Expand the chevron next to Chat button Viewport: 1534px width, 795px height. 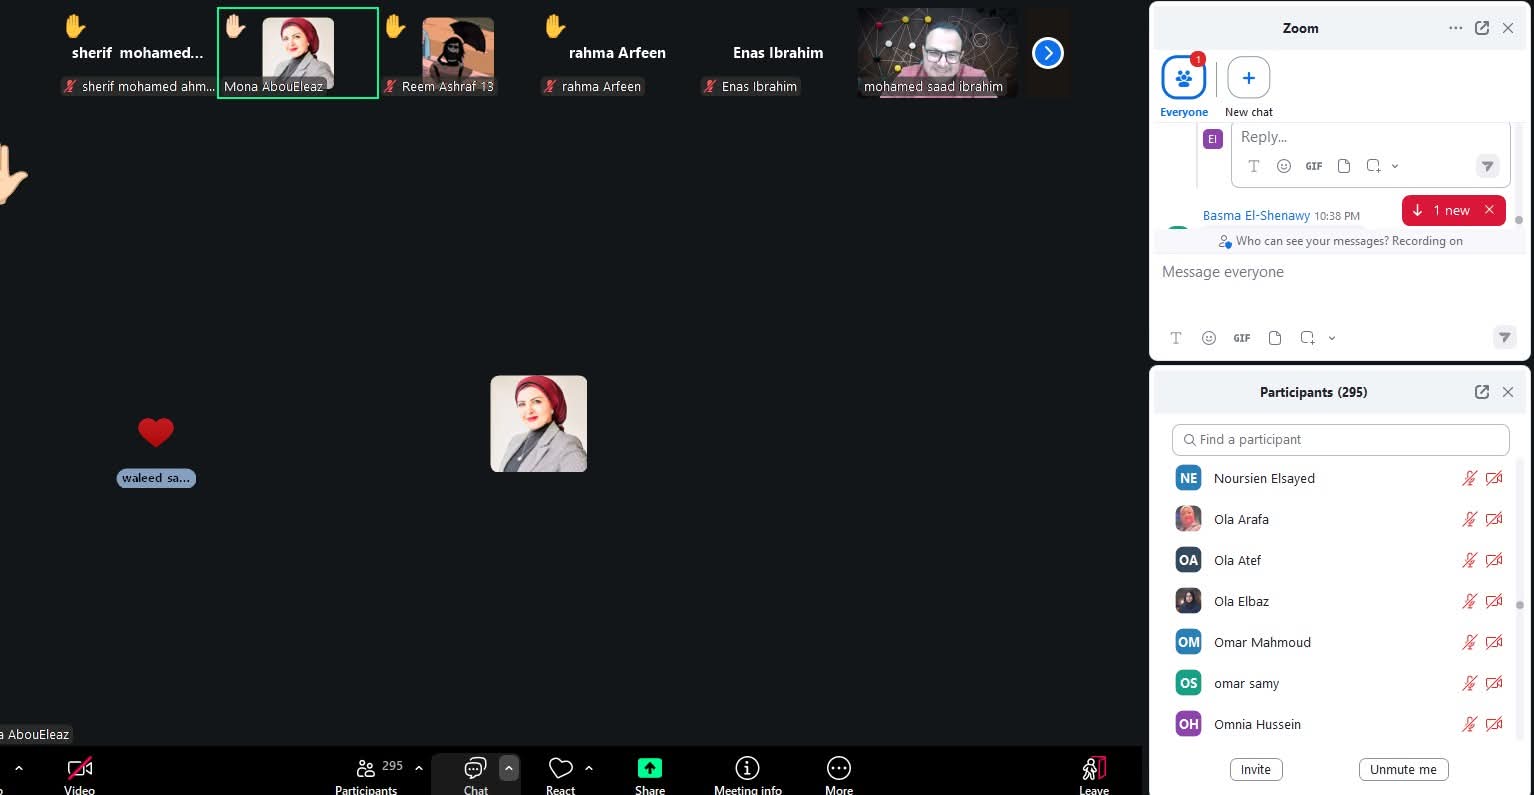508,768
